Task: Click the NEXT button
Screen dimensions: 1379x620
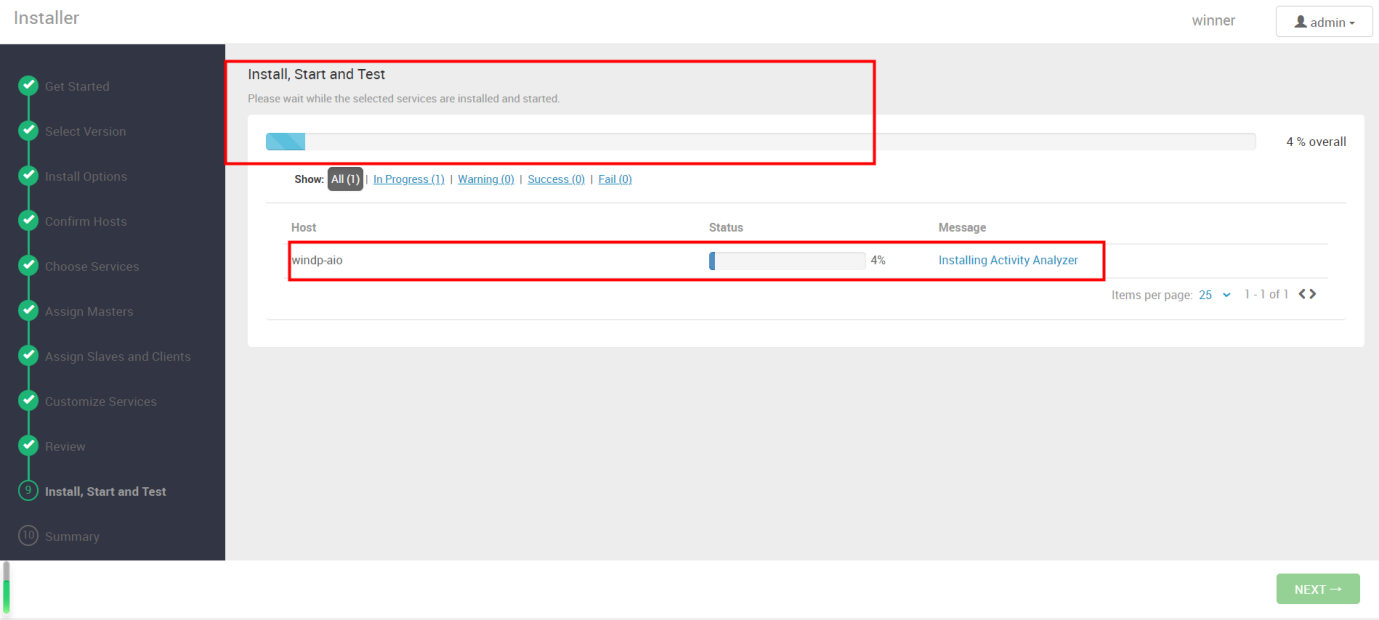Action: [x=1318, y=589]
